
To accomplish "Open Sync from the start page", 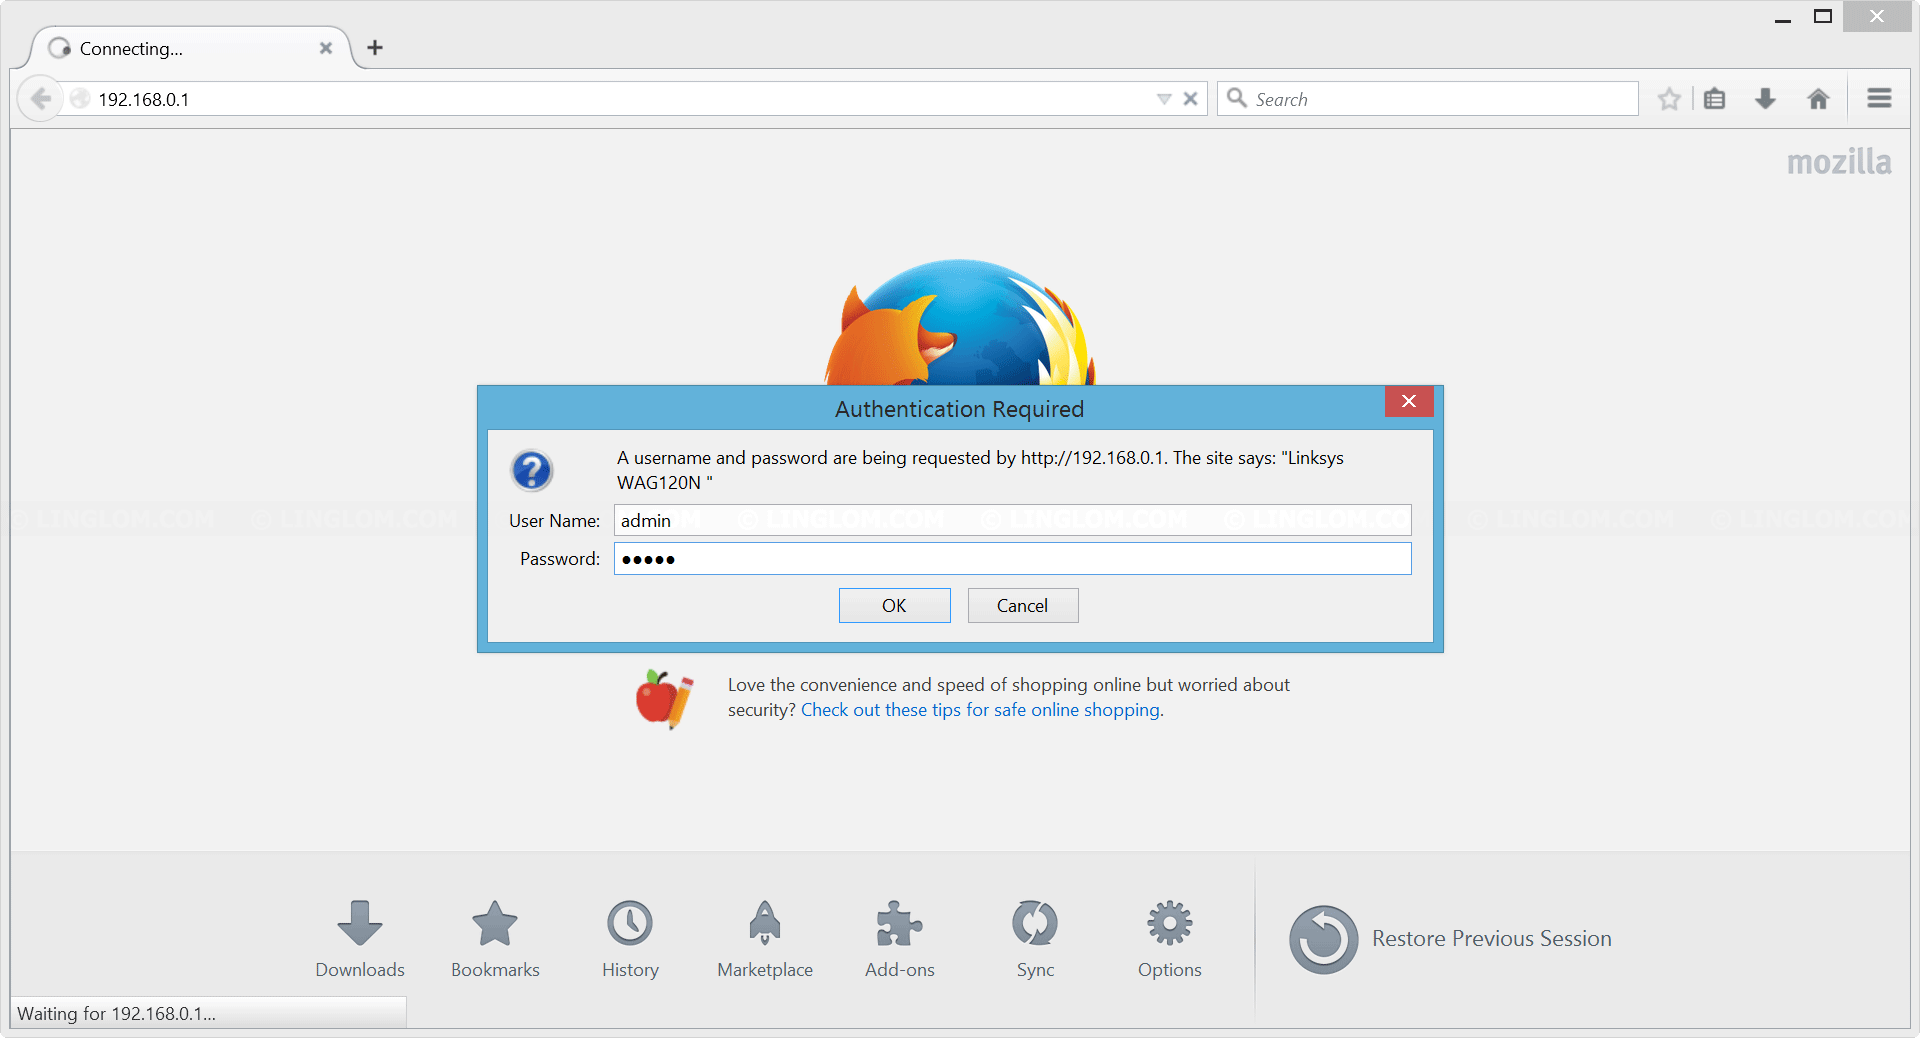I will point(1035,938).
